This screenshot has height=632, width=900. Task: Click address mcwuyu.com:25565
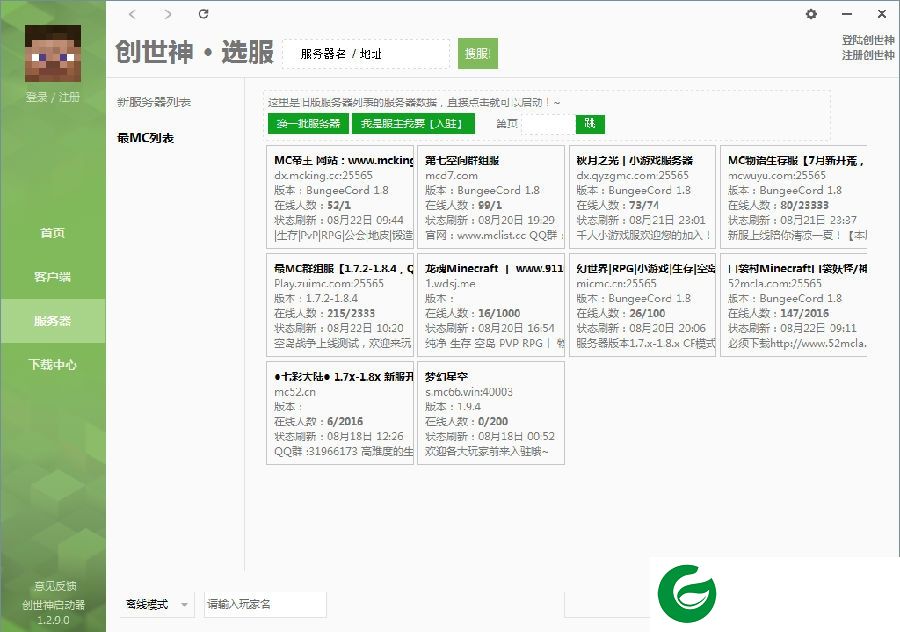click(777, 175)
